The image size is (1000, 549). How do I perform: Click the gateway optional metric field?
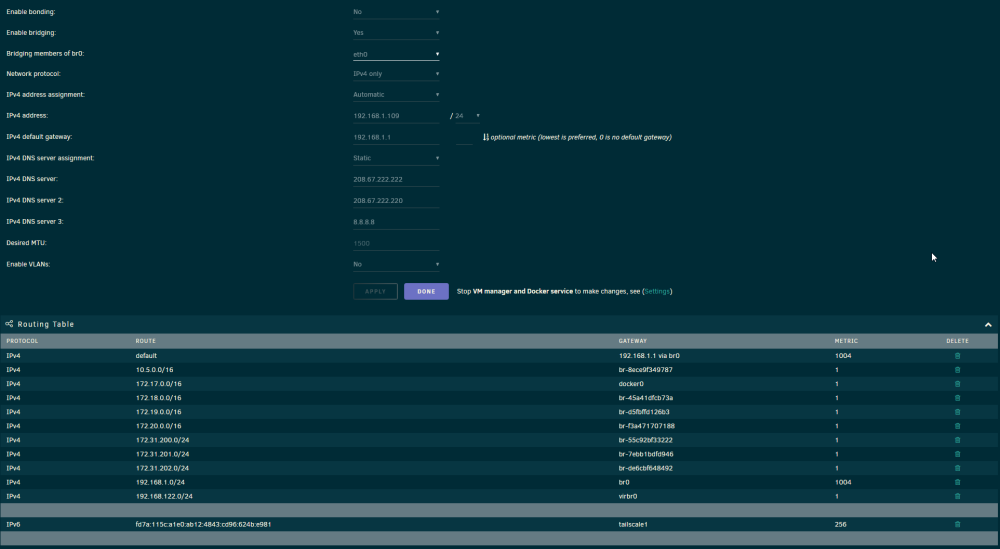click(x=464, y=137)
